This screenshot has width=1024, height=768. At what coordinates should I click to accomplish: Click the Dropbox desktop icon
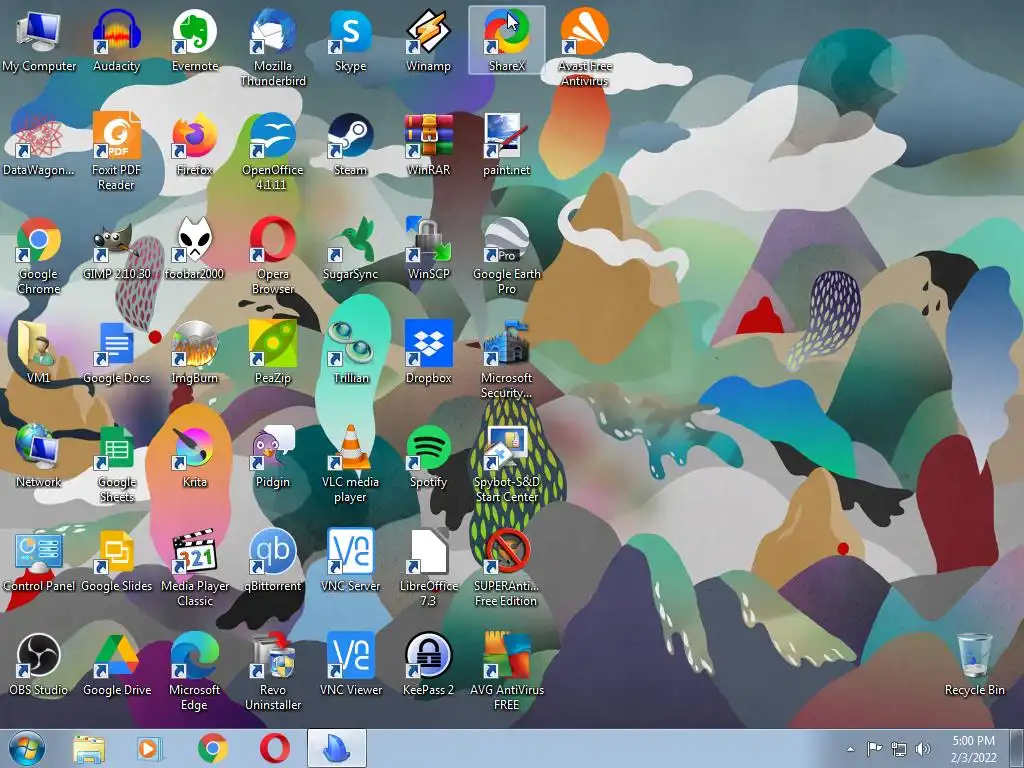tap(428, 353)
